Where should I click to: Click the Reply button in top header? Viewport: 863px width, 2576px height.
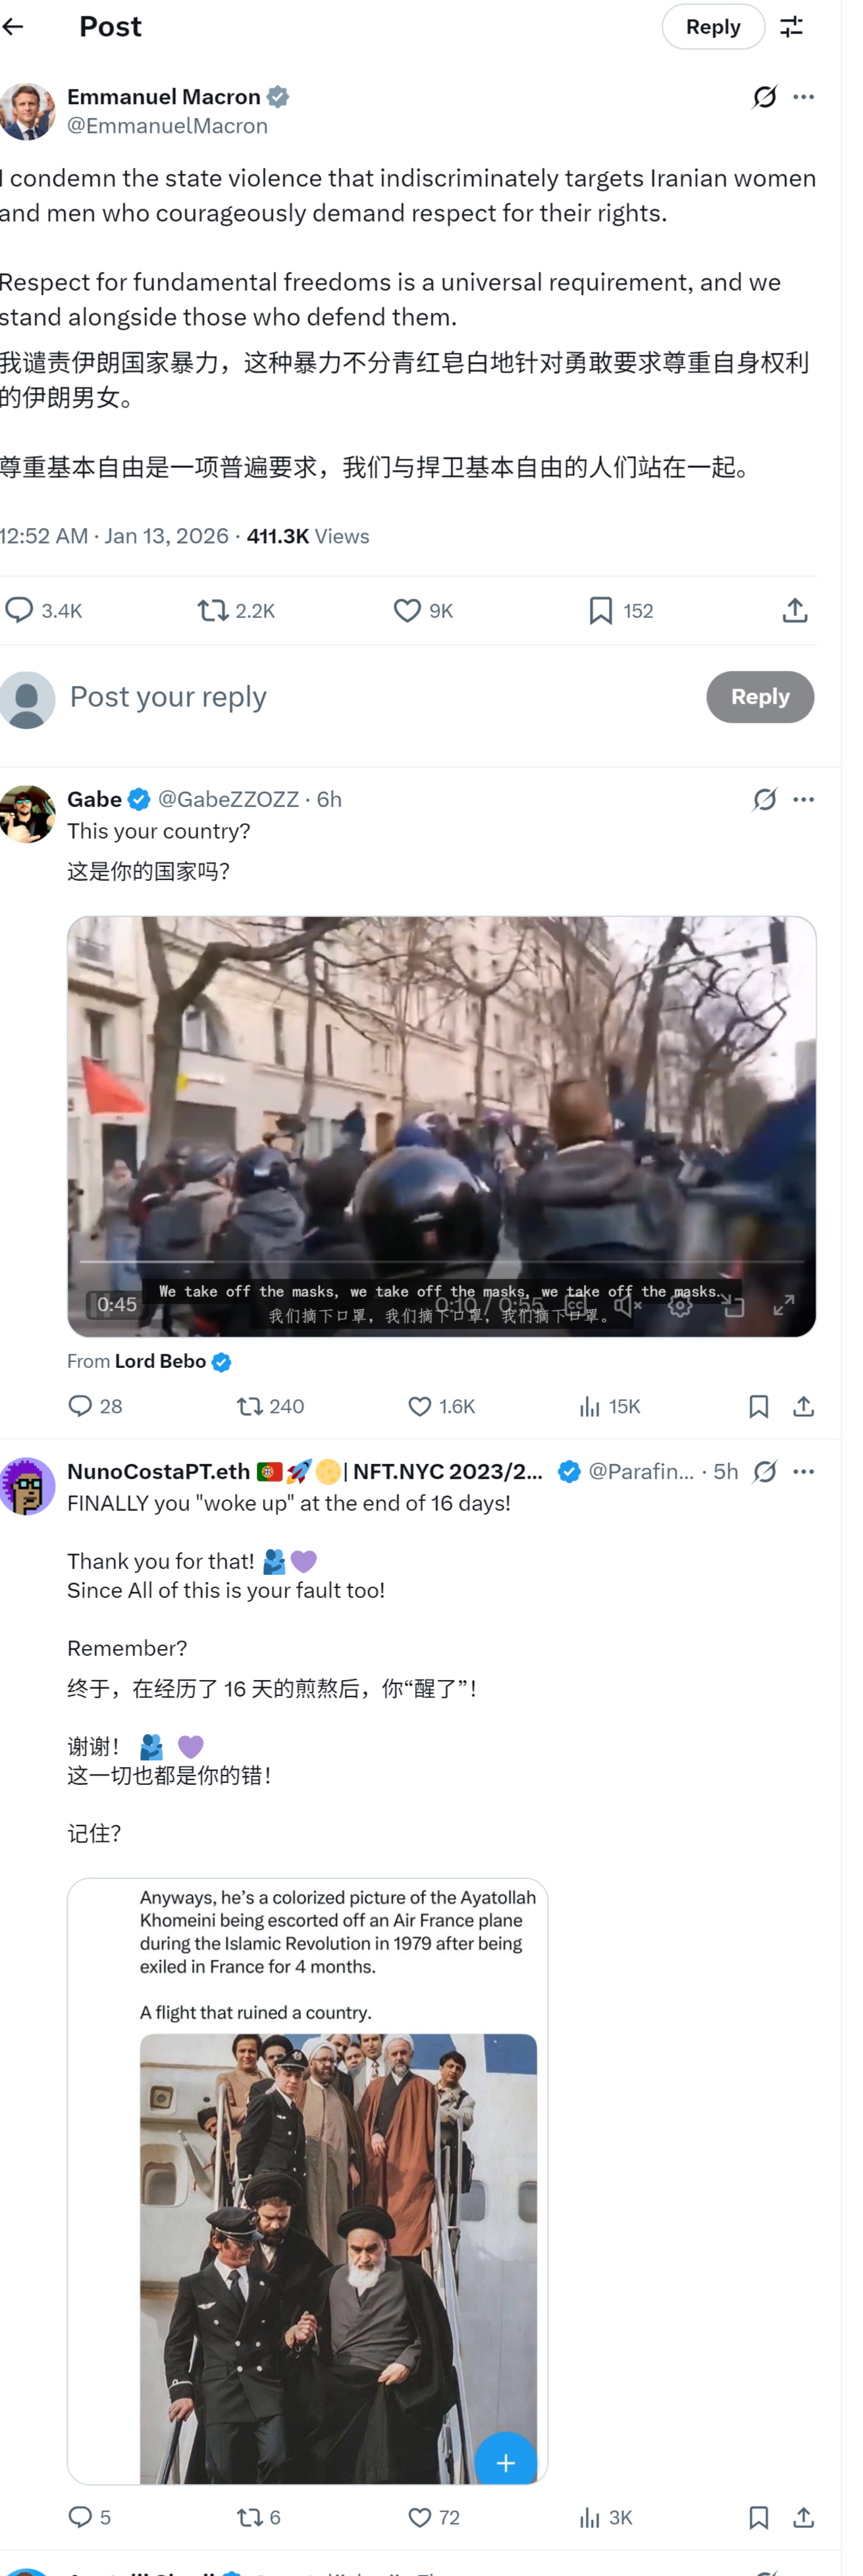tap(713, 27)
